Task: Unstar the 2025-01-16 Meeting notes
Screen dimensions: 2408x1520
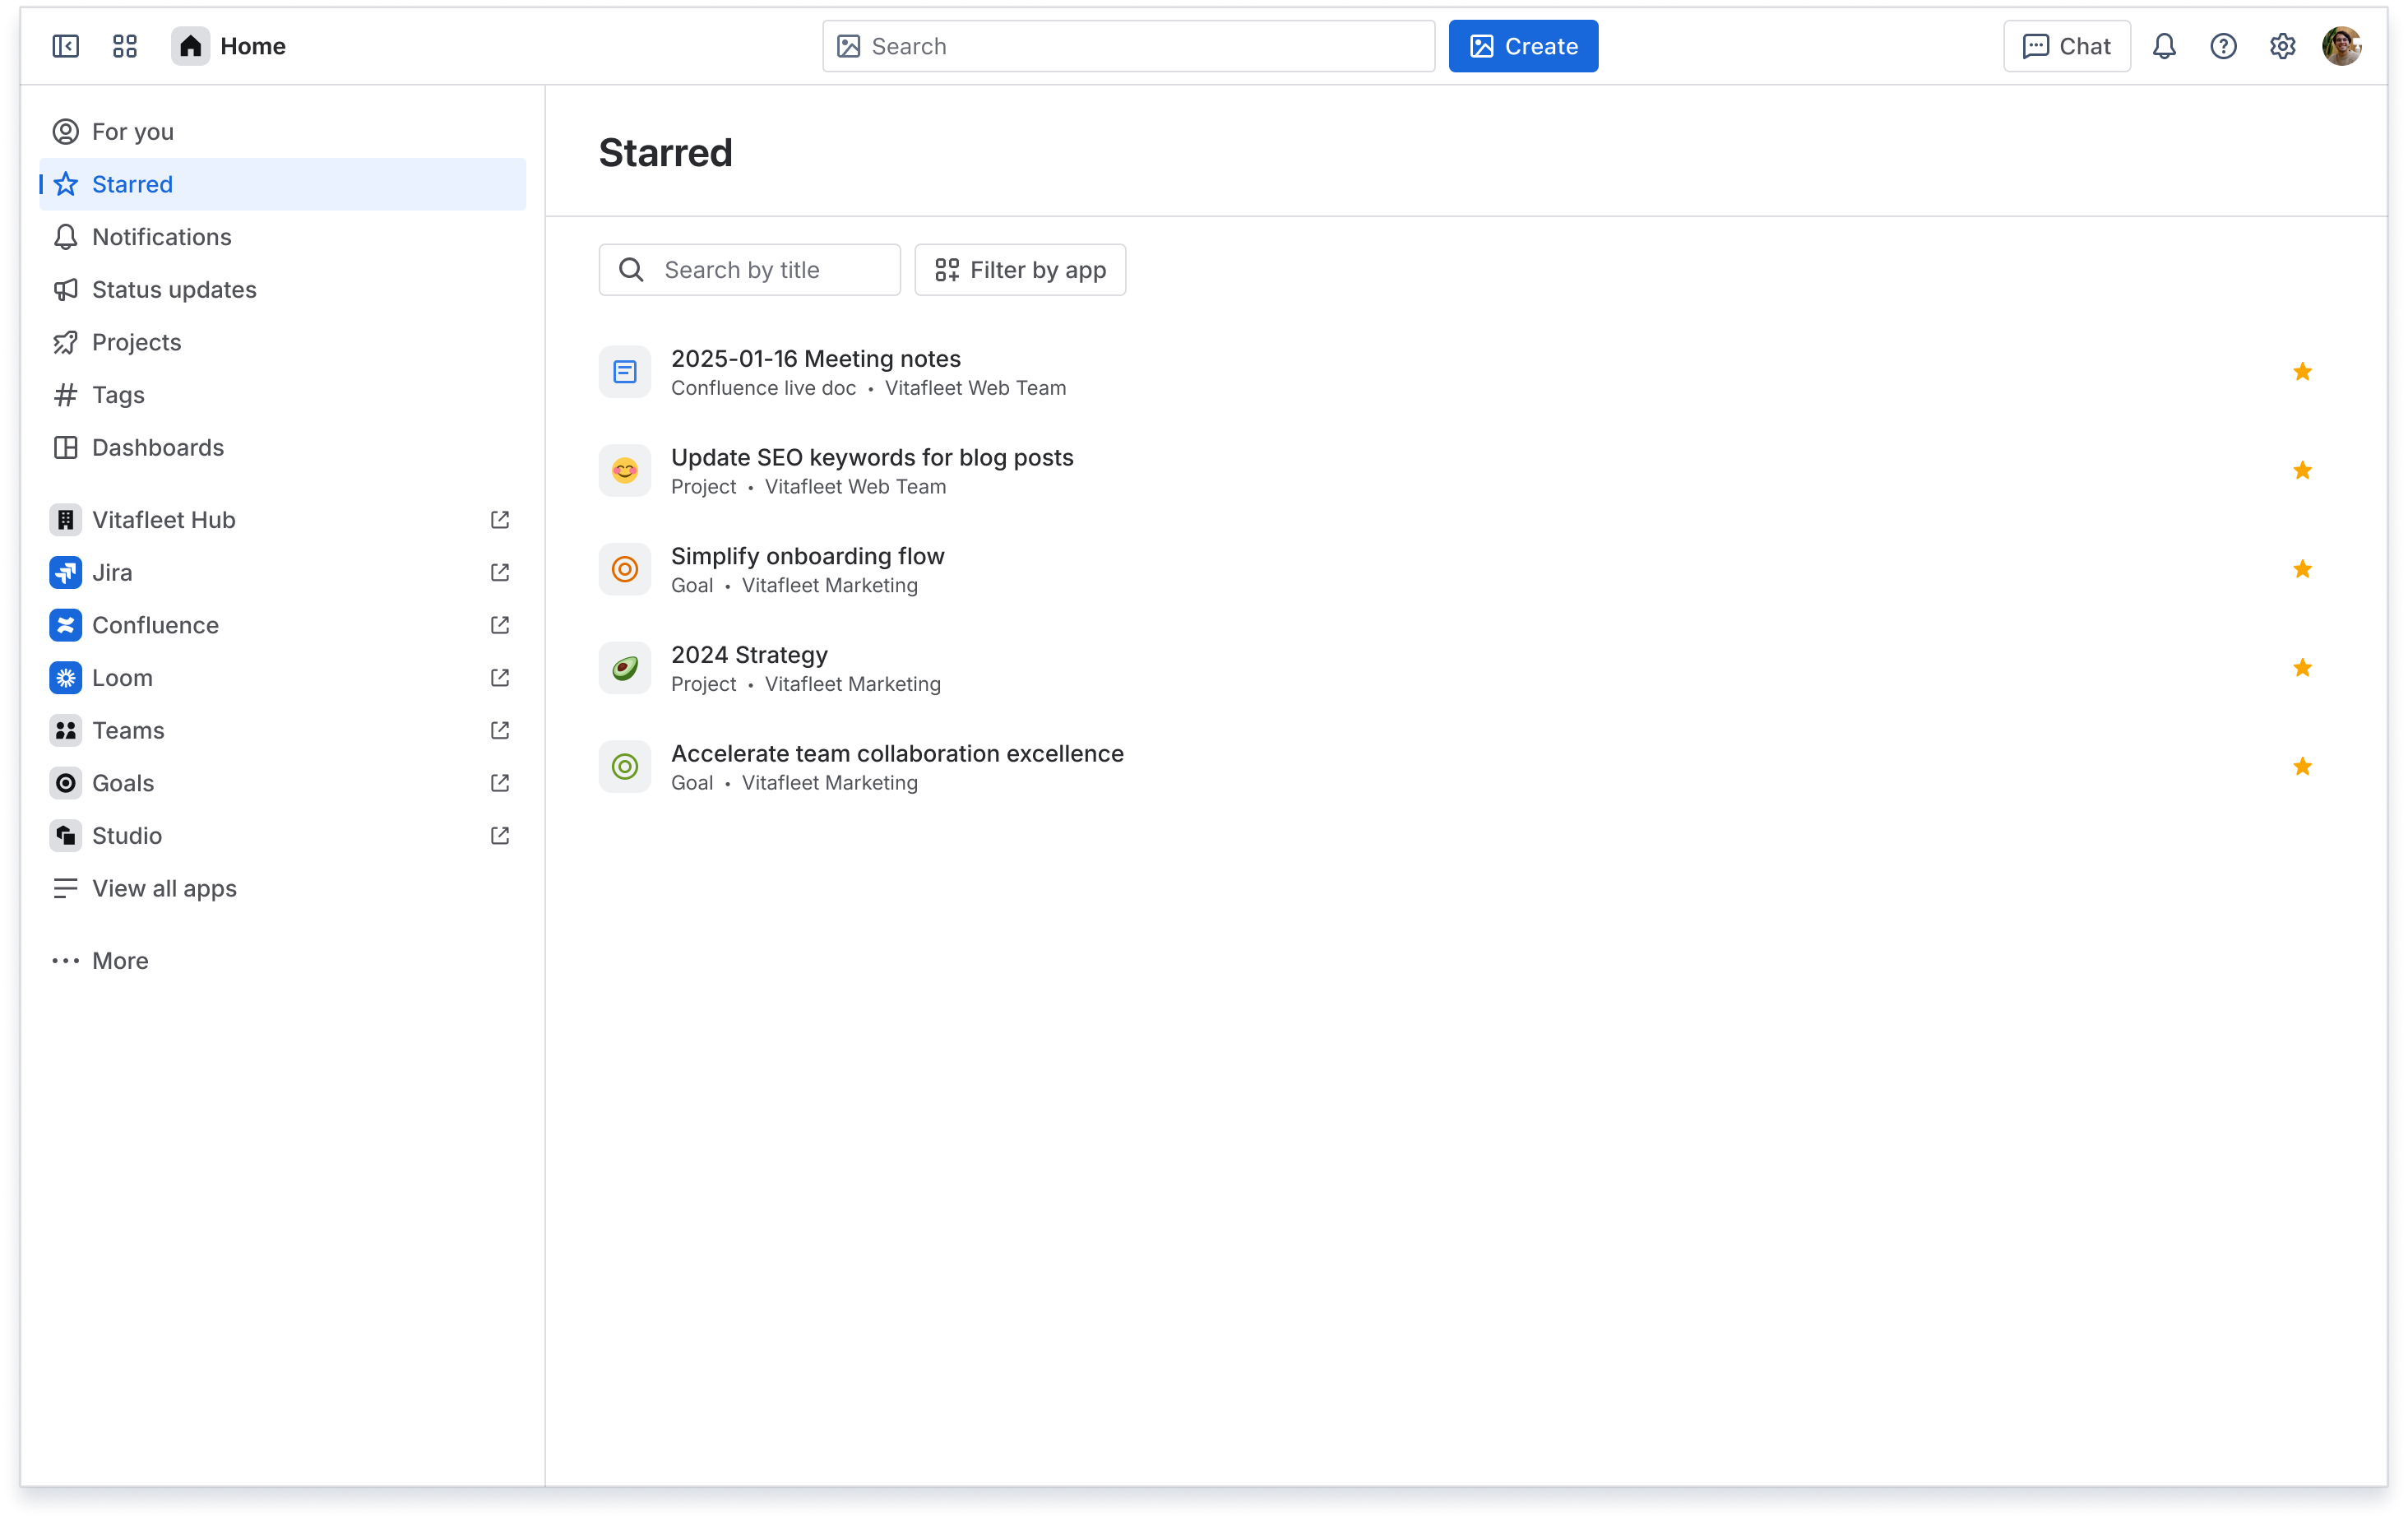Action: 2303,371
